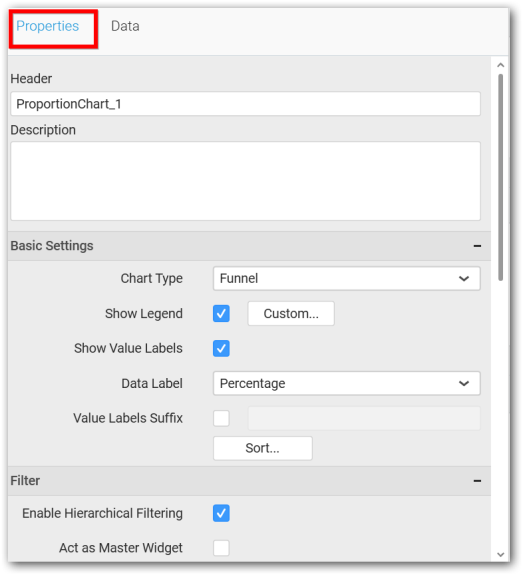This screenshot has width=523, height=575.
Task: Enable the Value Labels Suffix checkbox
Action: click(221, 418)
